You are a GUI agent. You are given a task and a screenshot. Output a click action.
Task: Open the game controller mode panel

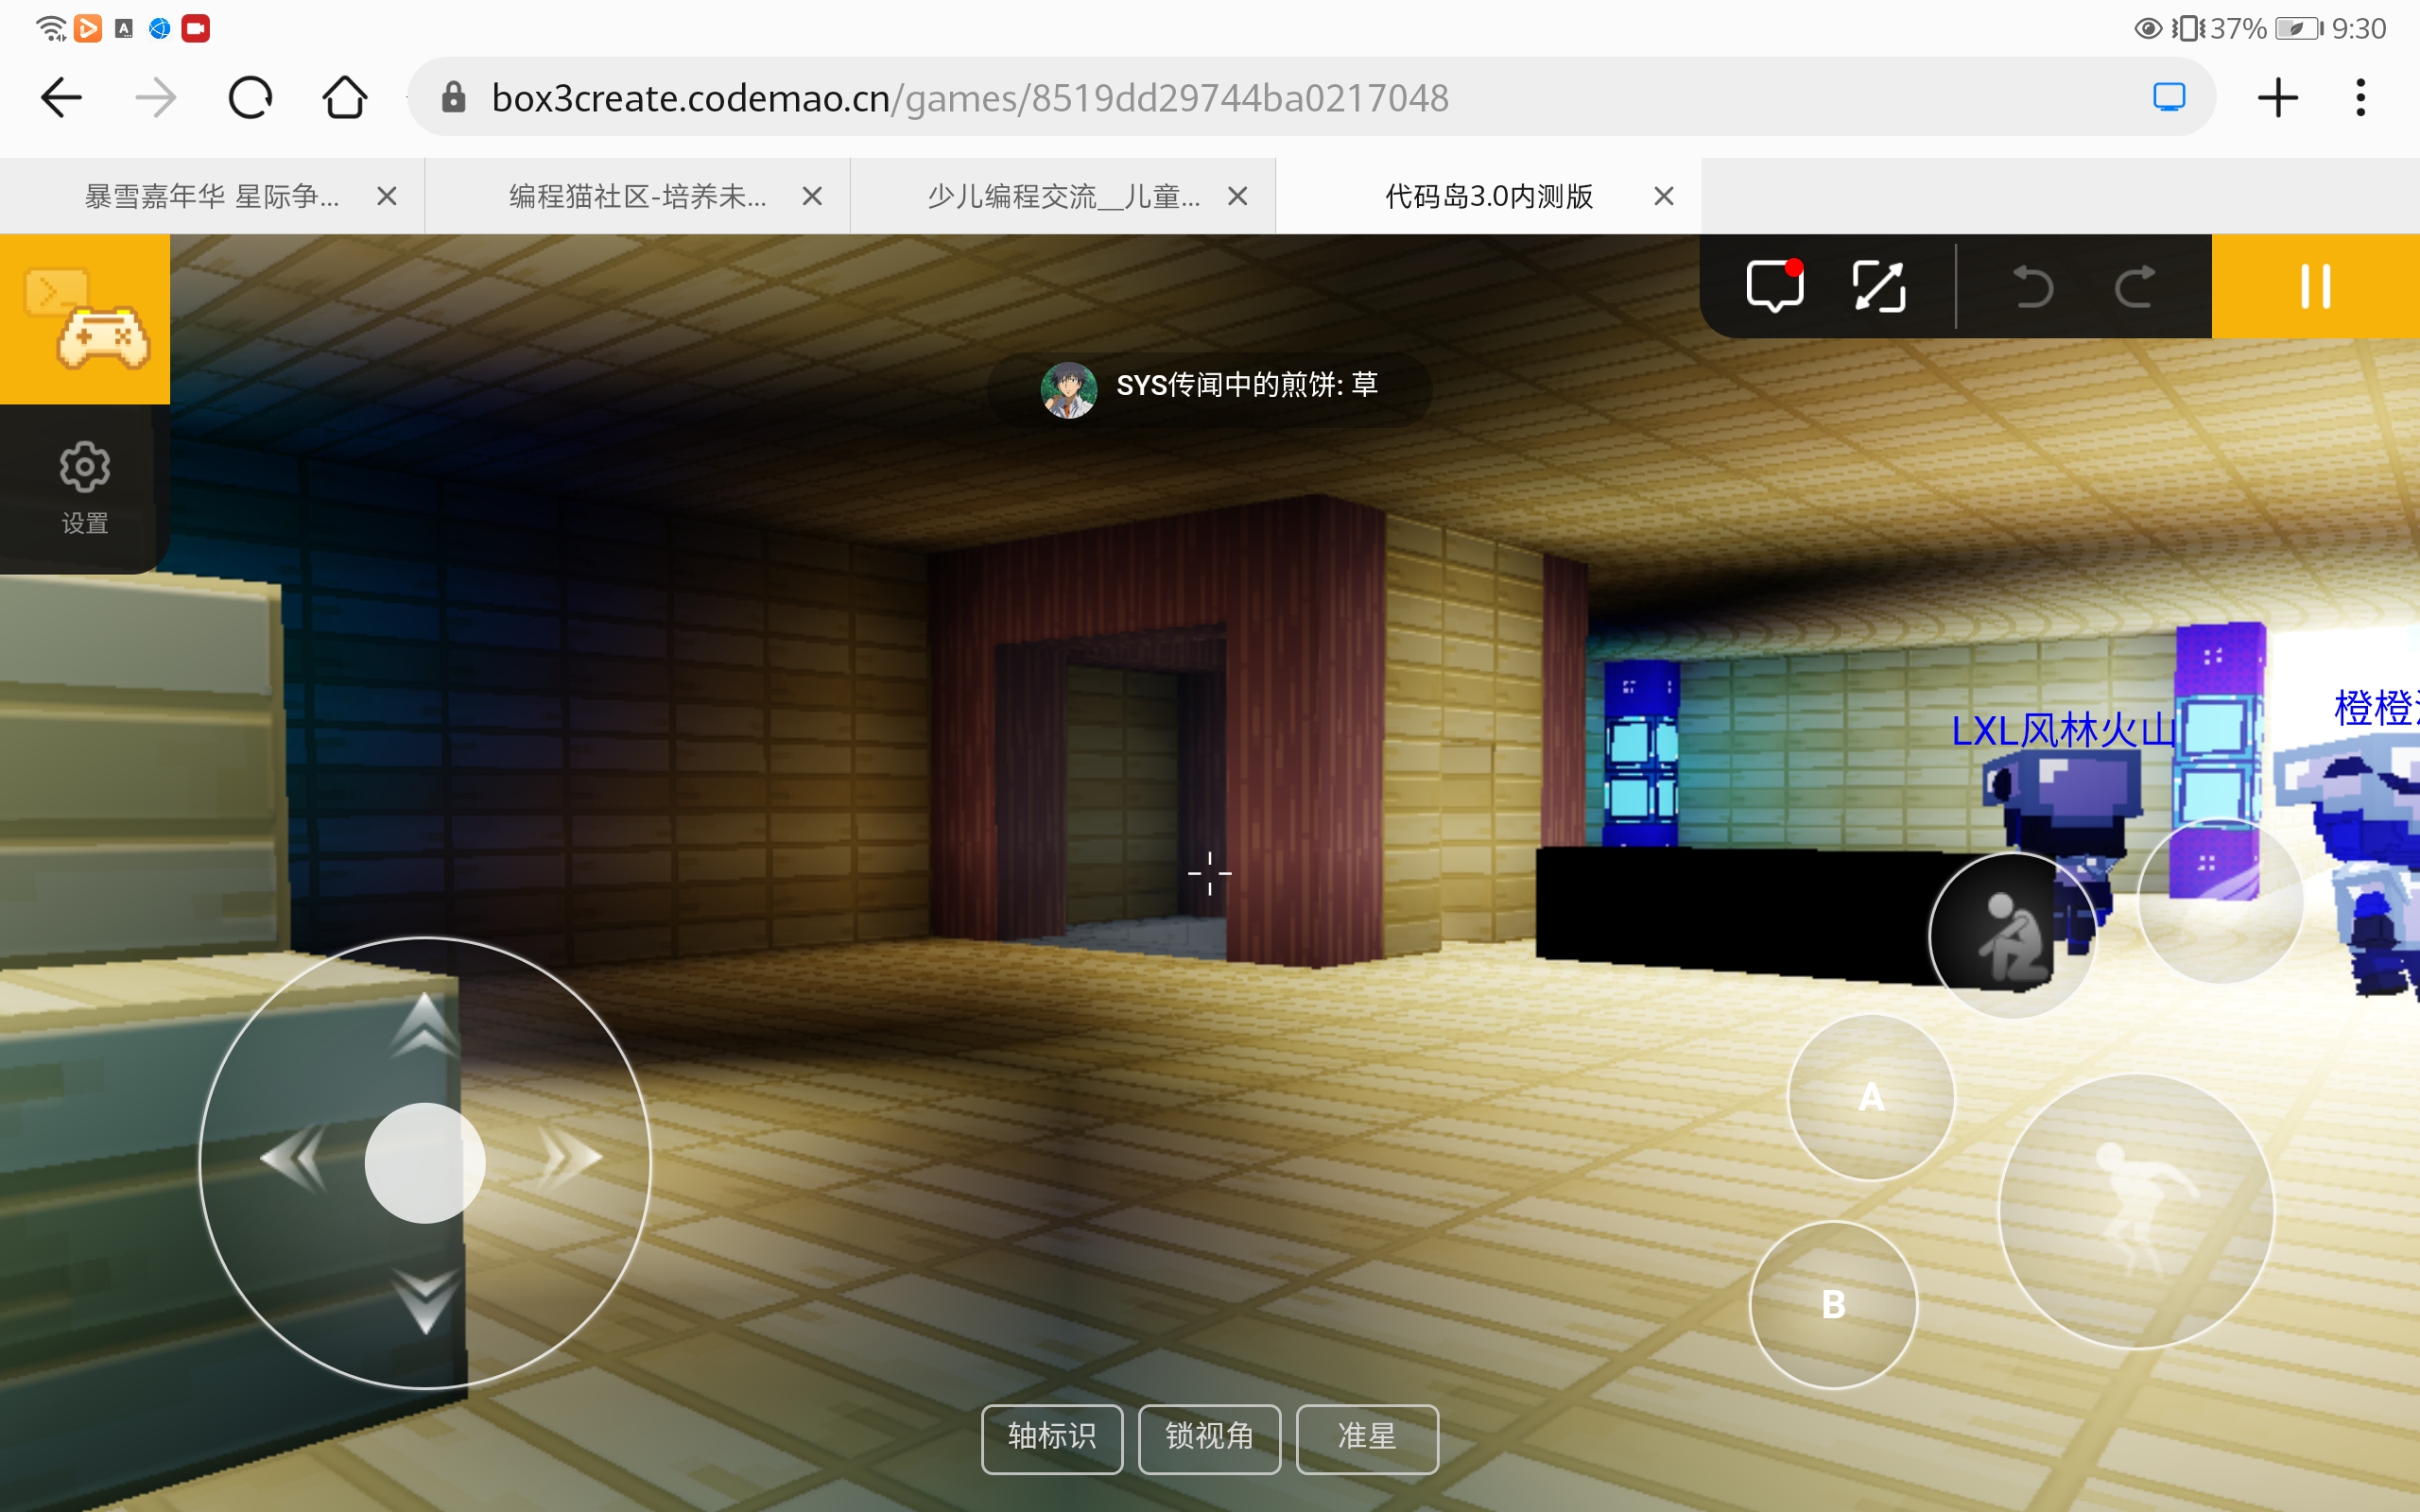pyautogui.click(x=85, y=319)
